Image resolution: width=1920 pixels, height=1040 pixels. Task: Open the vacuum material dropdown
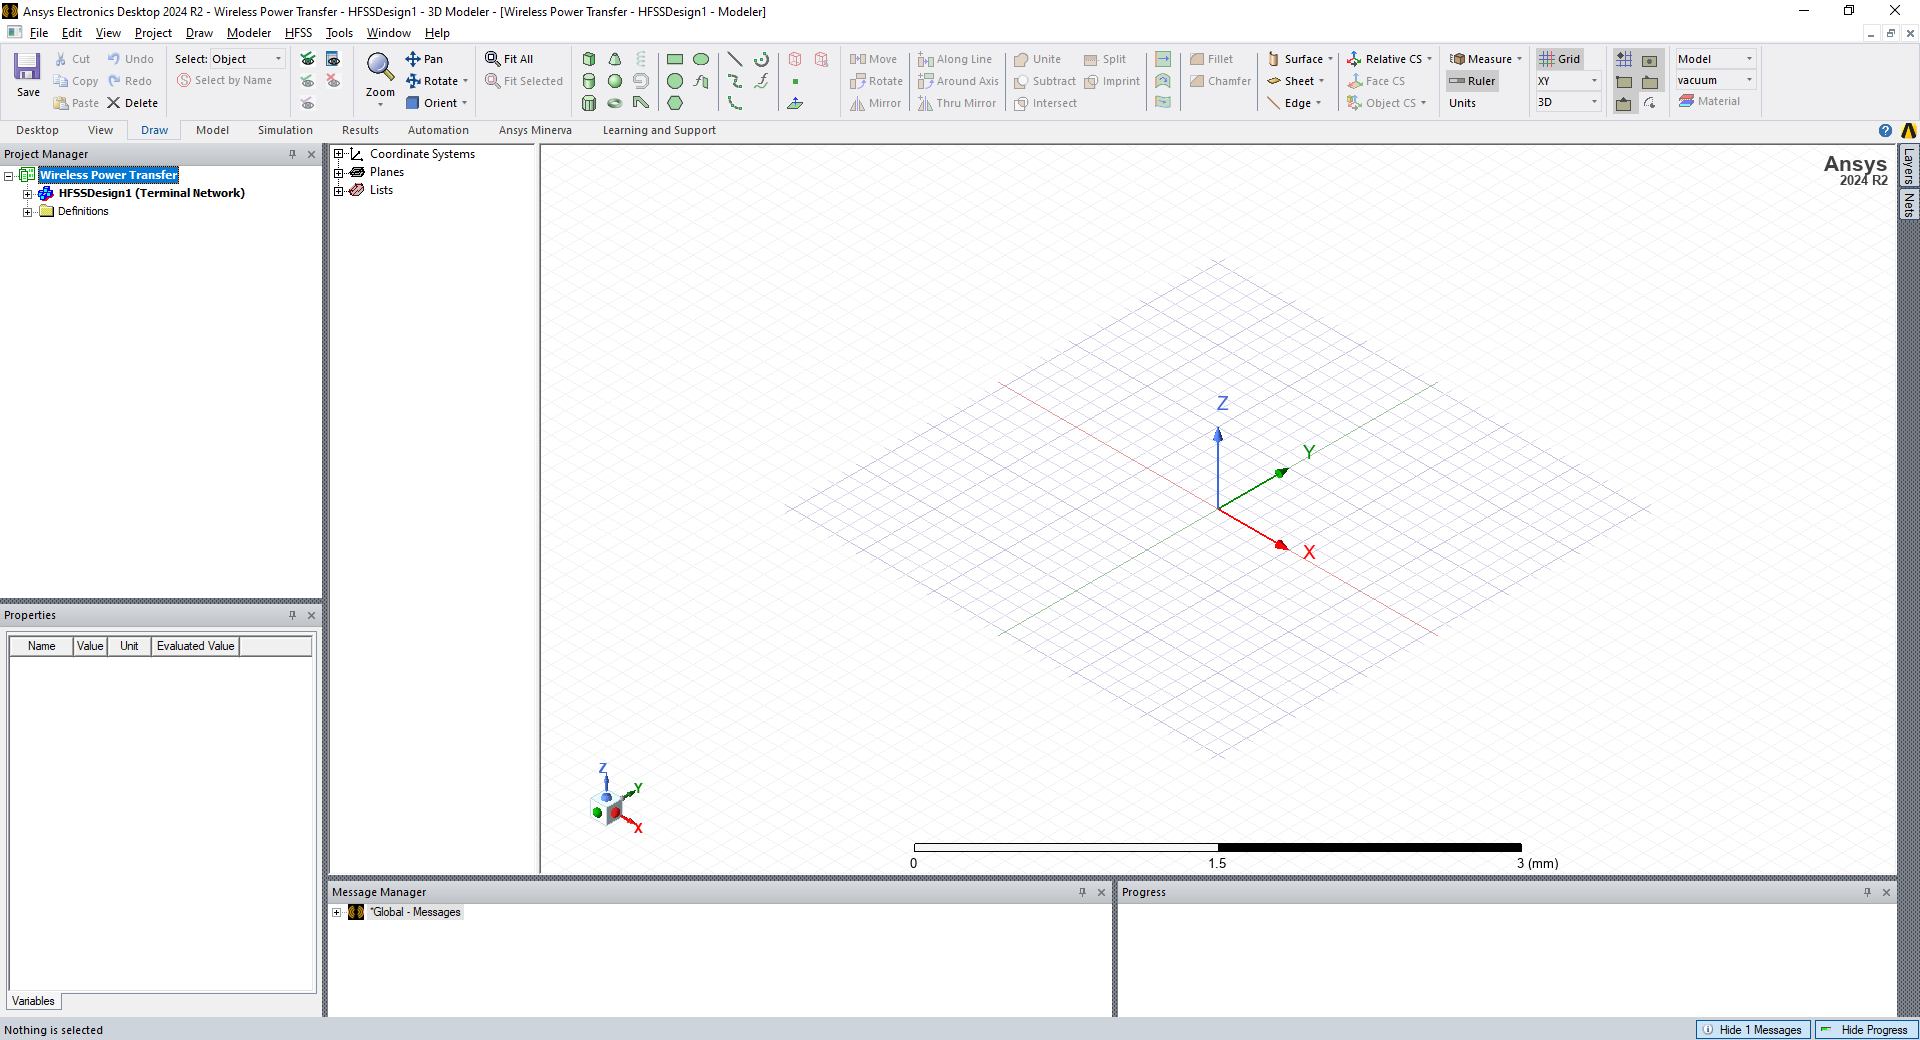pos(1748,80)
